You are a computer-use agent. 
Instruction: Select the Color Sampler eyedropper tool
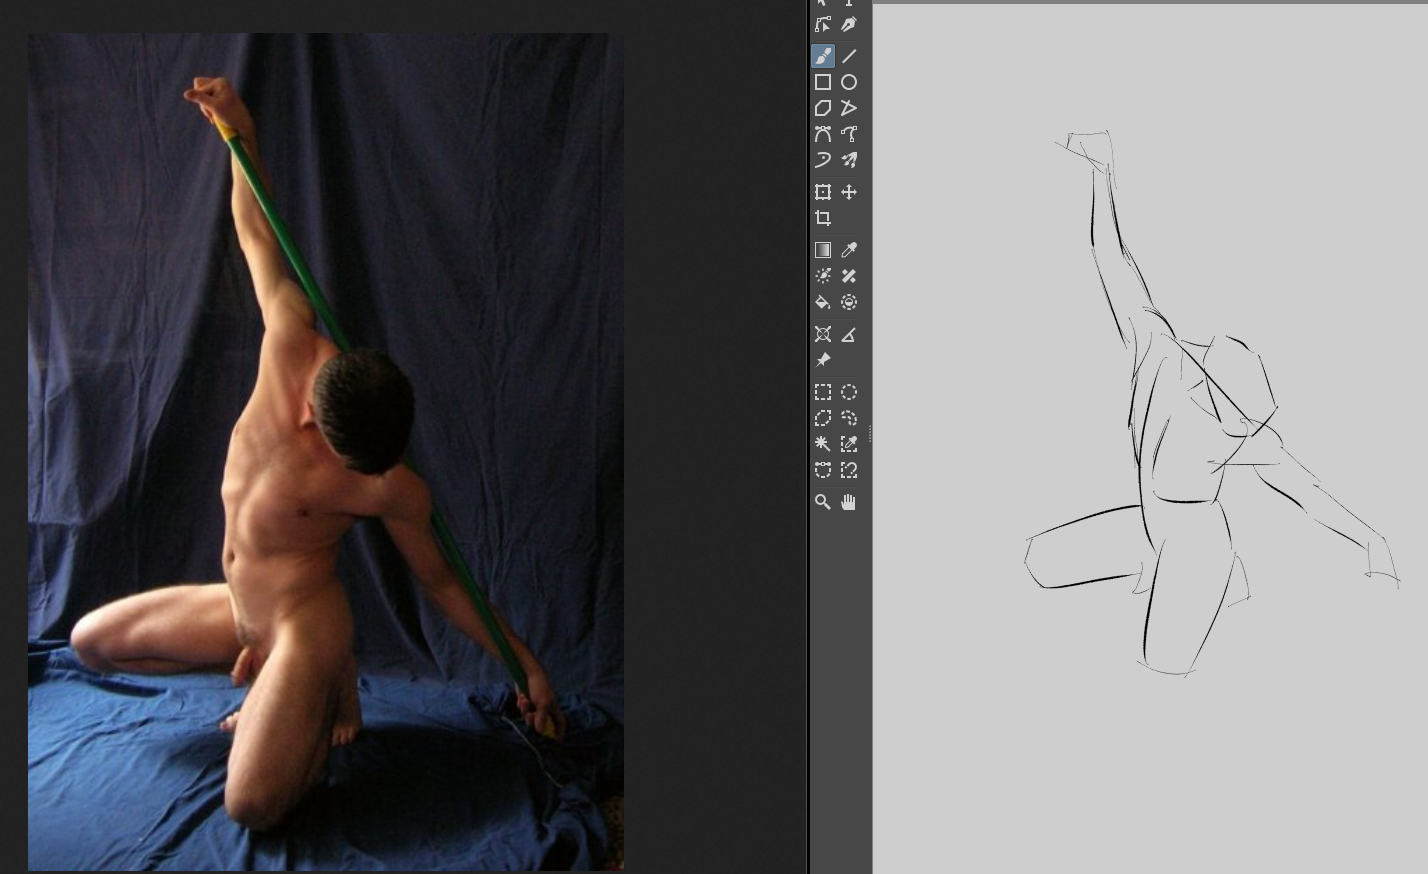[849, 250]
